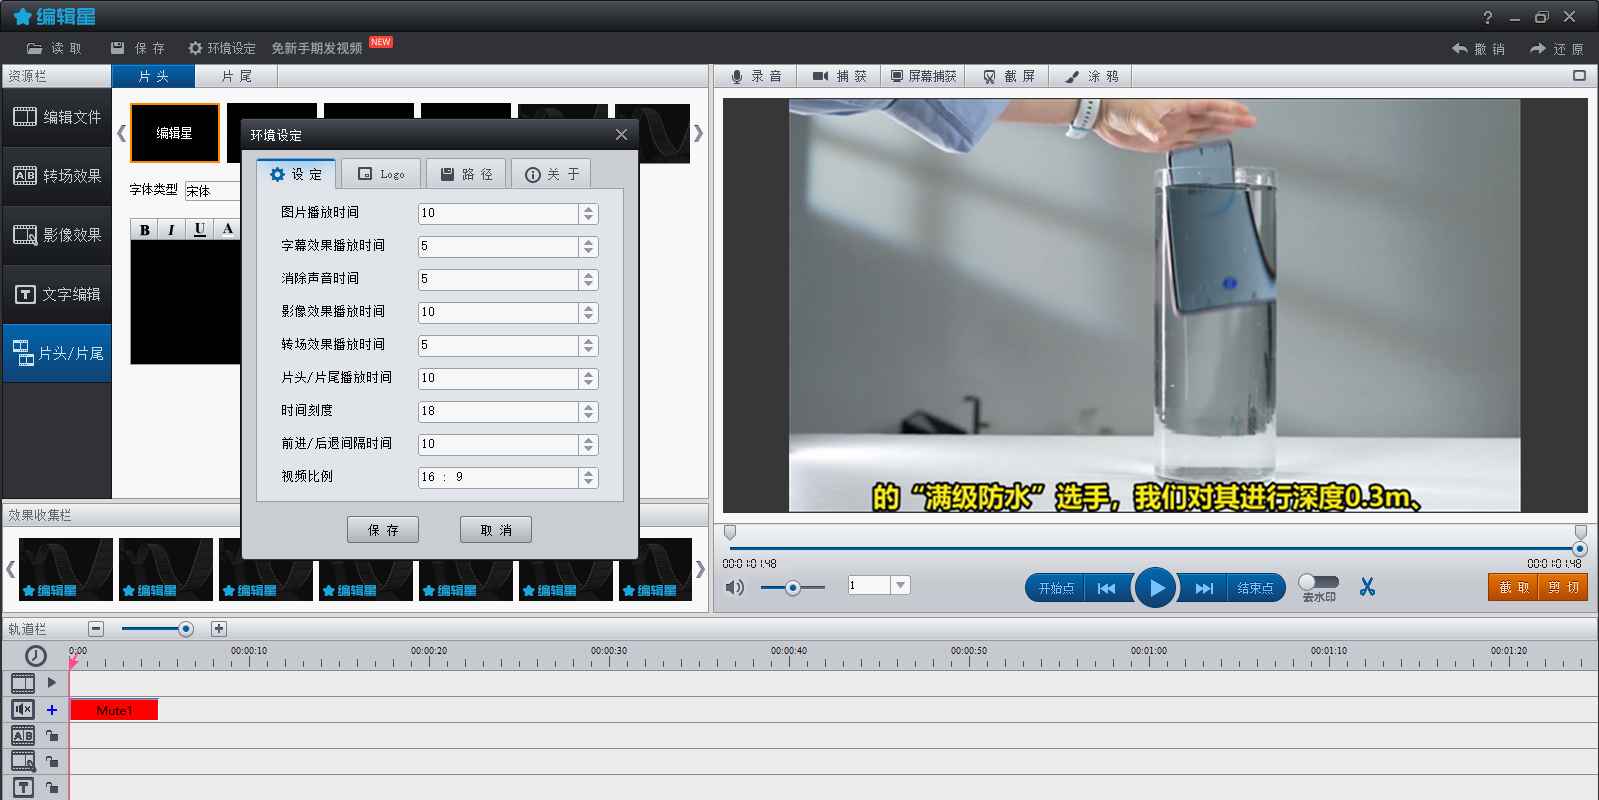Click the 撤销 undo arrow
This screenshot has height=800, width=1599.
(x=1478, y=49)
